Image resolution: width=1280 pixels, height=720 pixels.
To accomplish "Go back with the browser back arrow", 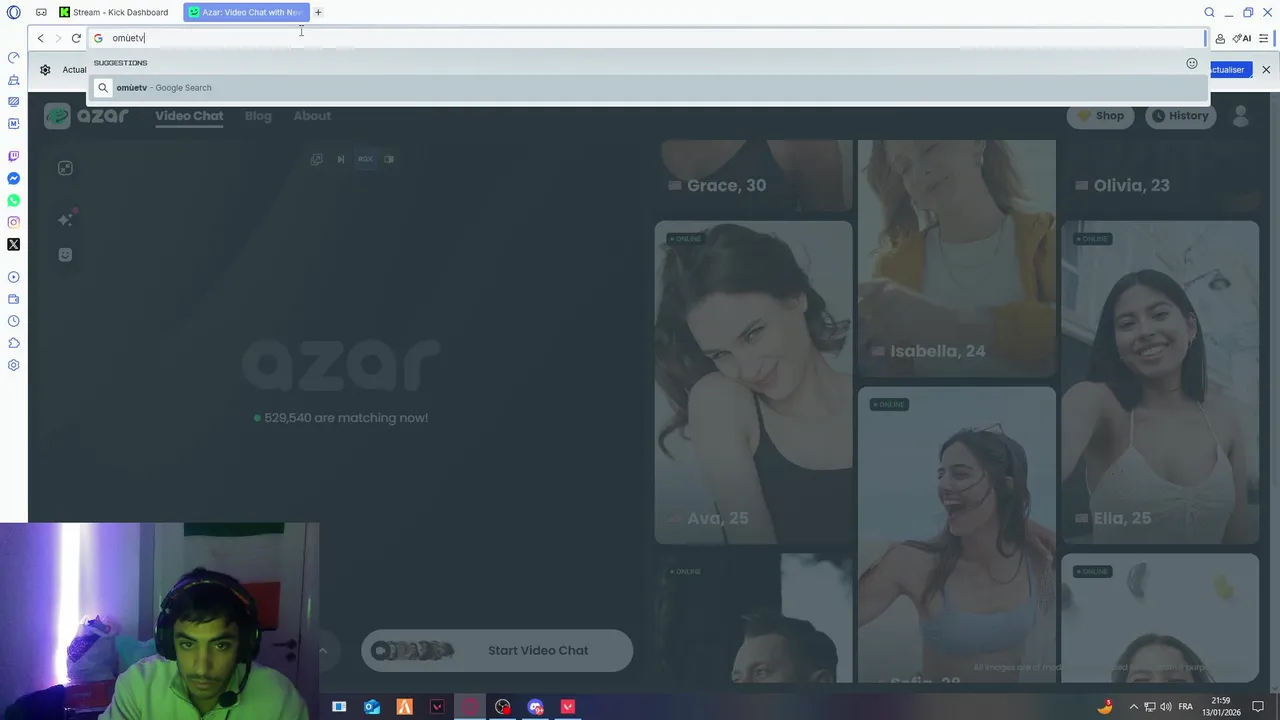I will (x=40, y=38).
